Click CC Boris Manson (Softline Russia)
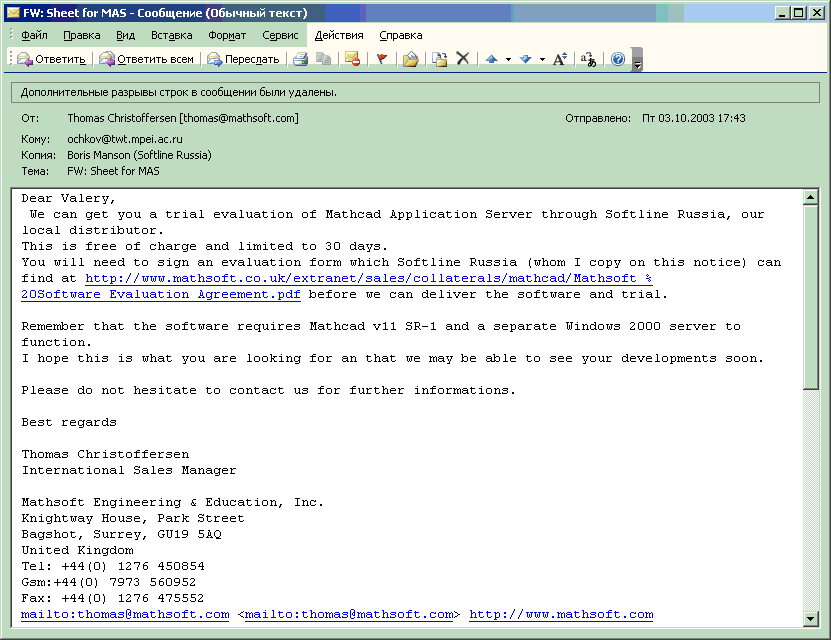Viewport: 831px width, 640px height. pos(139,155)
